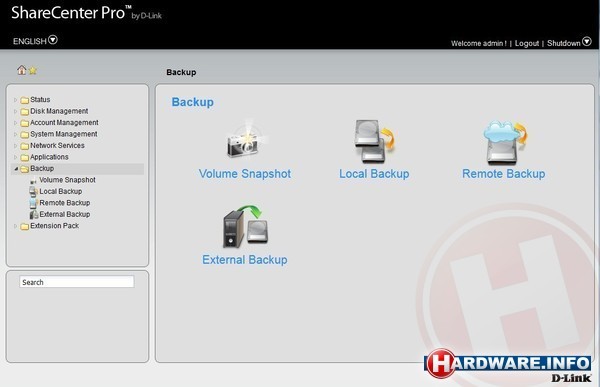Expand the Disk Management tree node
Image resolution: width=600 pixels, height=387 pixels.
(x=16, y=111)
